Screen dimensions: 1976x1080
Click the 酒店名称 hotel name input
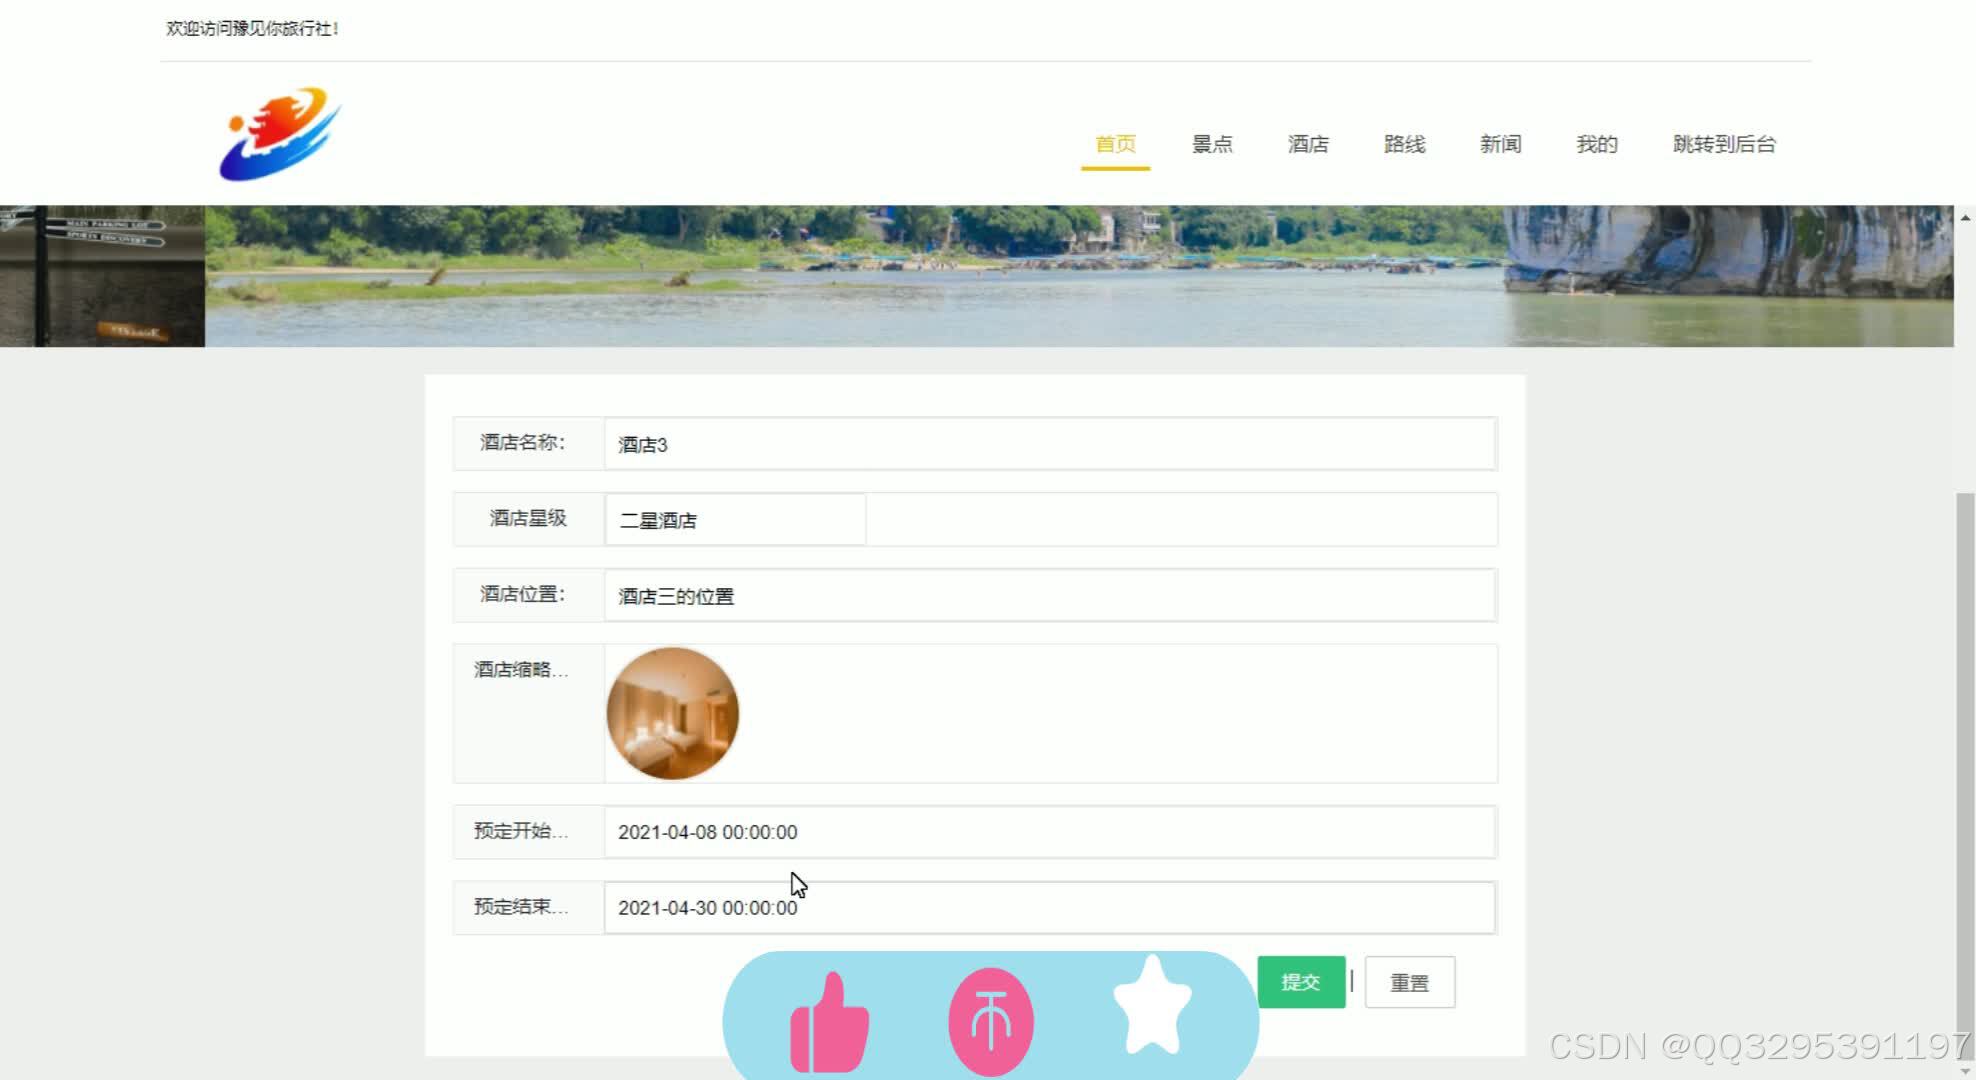(x=1048, y=444)
